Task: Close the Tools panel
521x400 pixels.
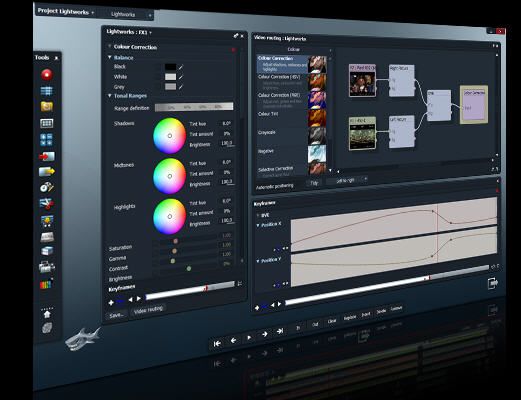Action: click(56, 58)
